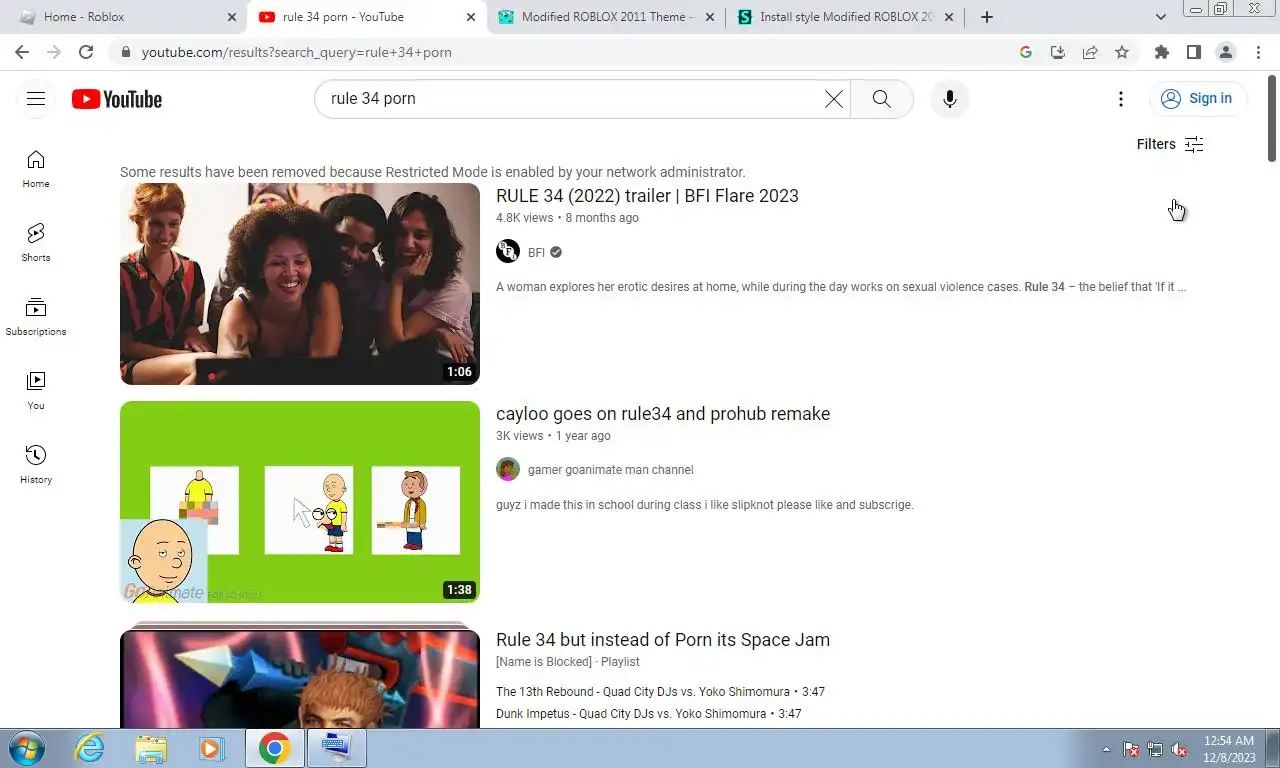Image resolution: width=1280 pixels, height=768 pixels.
Task: Play The 13th Rebound playlist track
Action: coord(660,692)
